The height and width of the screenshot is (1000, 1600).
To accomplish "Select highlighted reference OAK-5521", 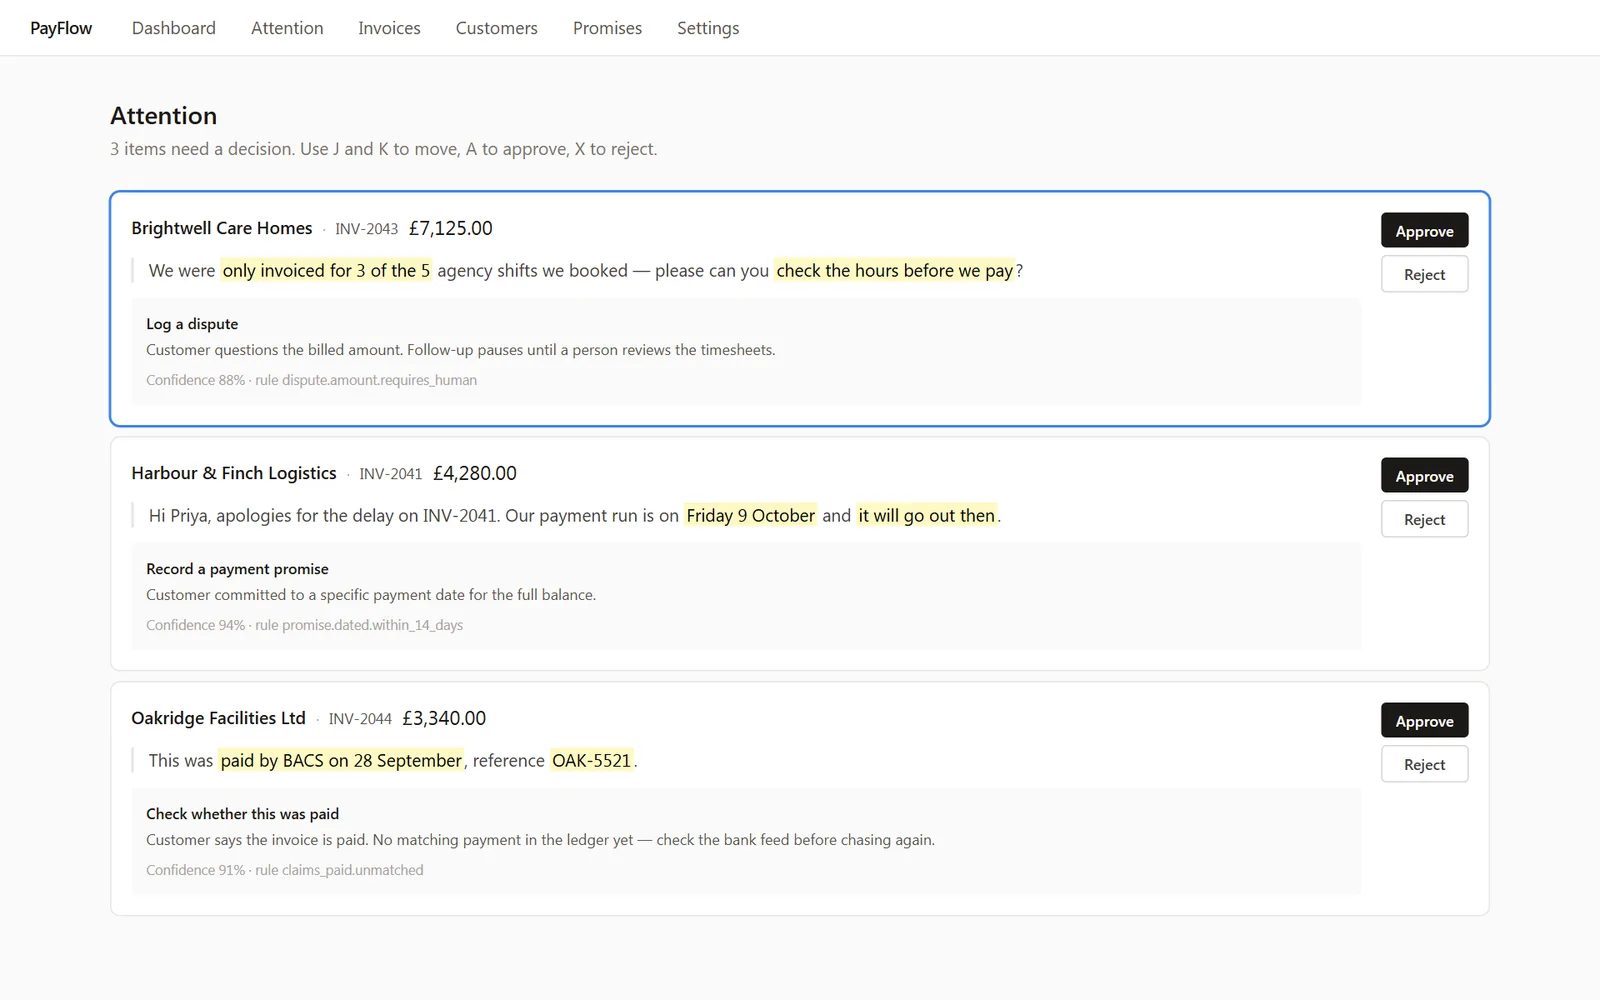I will (x=592, y=760).
